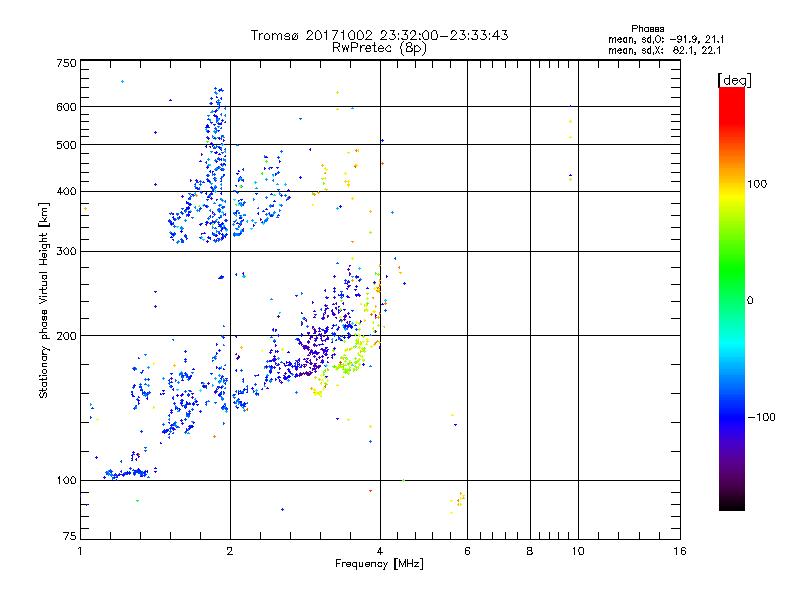Screen dimensions: 800x600
Task: Click the '75' y-axis tick label
Action: click(x=70, y=536)
